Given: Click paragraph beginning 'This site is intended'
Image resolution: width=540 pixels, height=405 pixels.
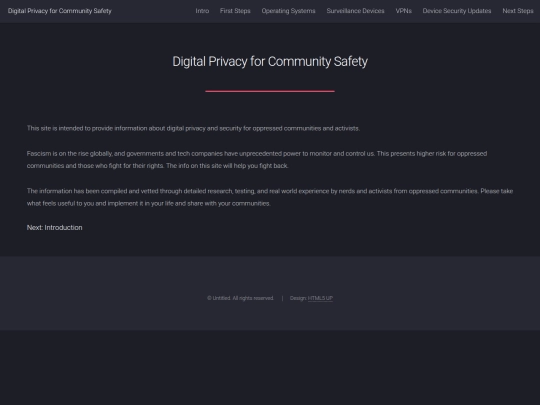Looking at the screenshot, I should (193, 128).
